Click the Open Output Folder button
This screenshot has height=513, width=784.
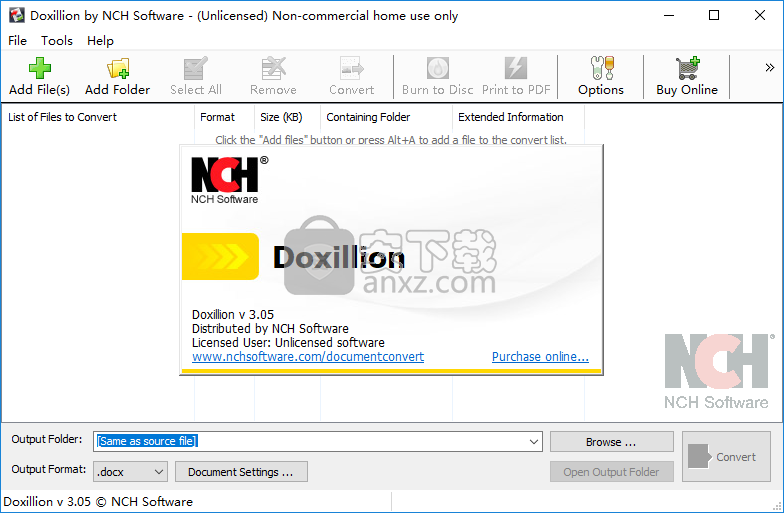click(x=612, y=472)
